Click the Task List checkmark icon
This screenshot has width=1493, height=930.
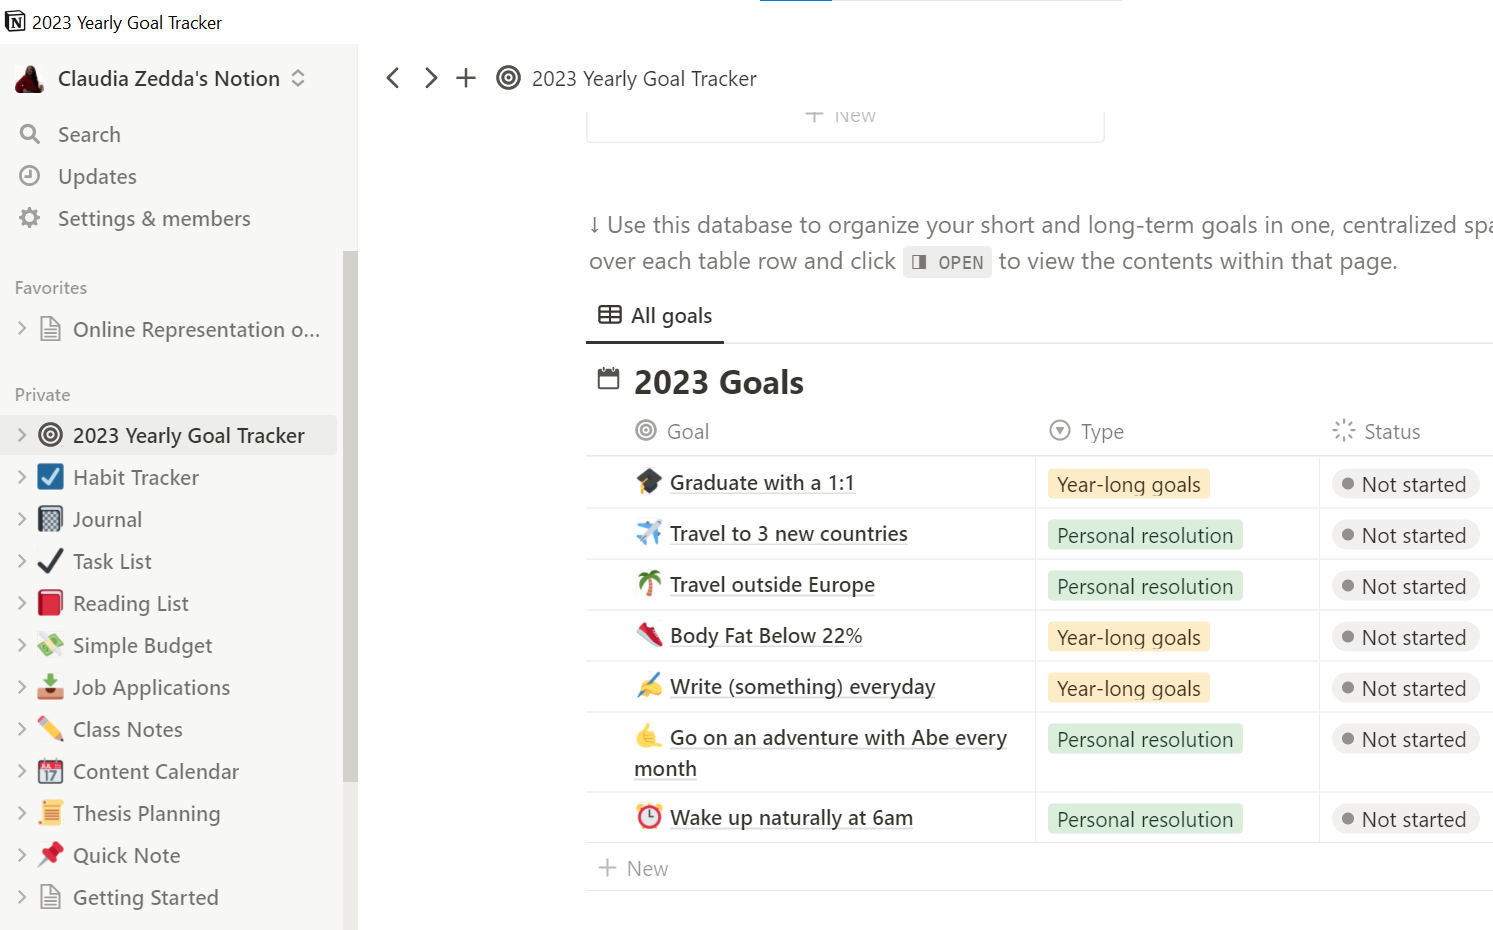tap(50, 561)
